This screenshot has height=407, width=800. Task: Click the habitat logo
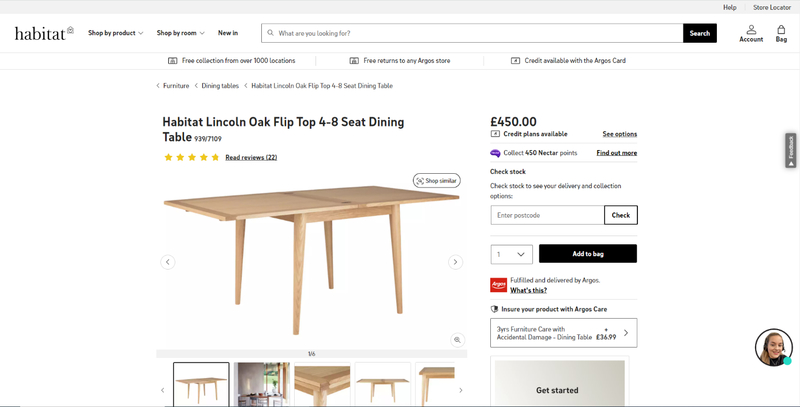click(44, 33)
